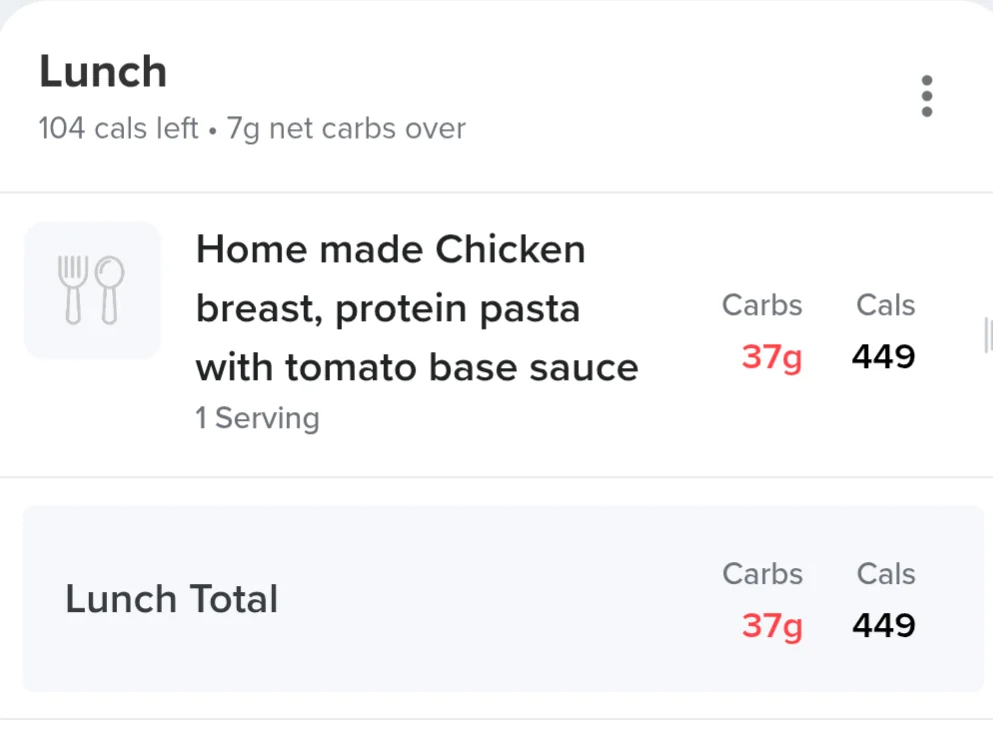Click the Lunch heading
Screen dimensions: 993x734
103,72
